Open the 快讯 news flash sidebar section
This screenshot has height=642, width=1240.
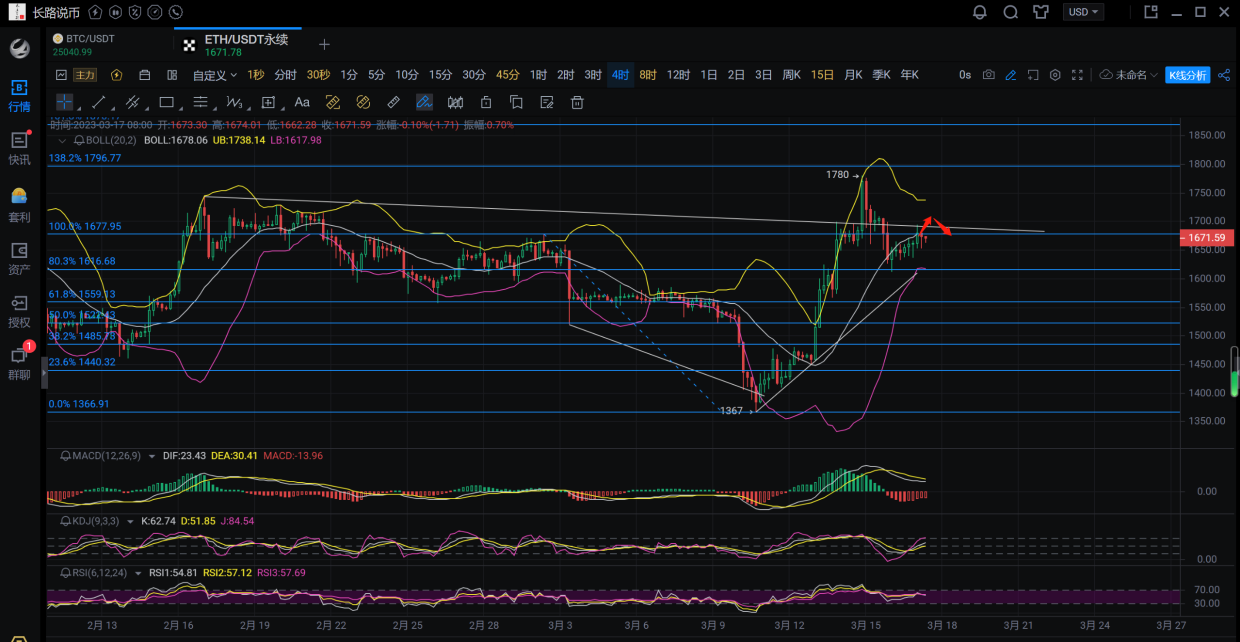(19, 148)
